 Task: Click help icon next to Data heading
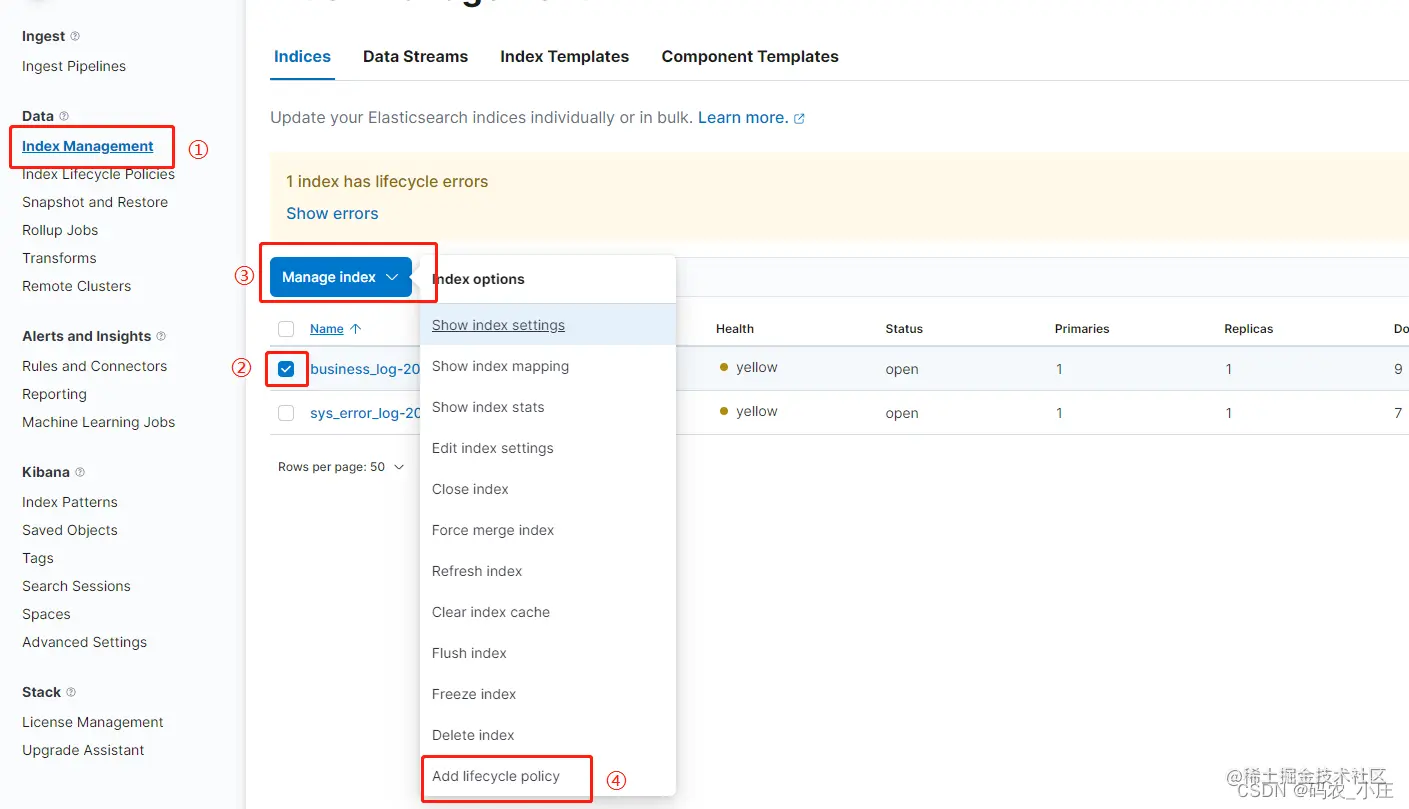pos(64,116)
